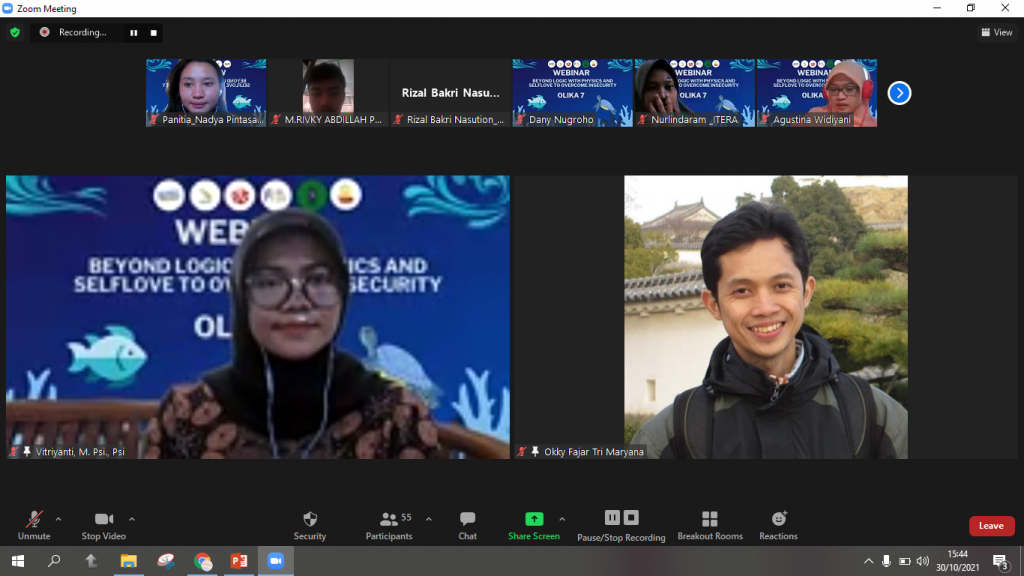Click the red Leave button
This screenshot has height=576, width=1024.
coord(991,526)
